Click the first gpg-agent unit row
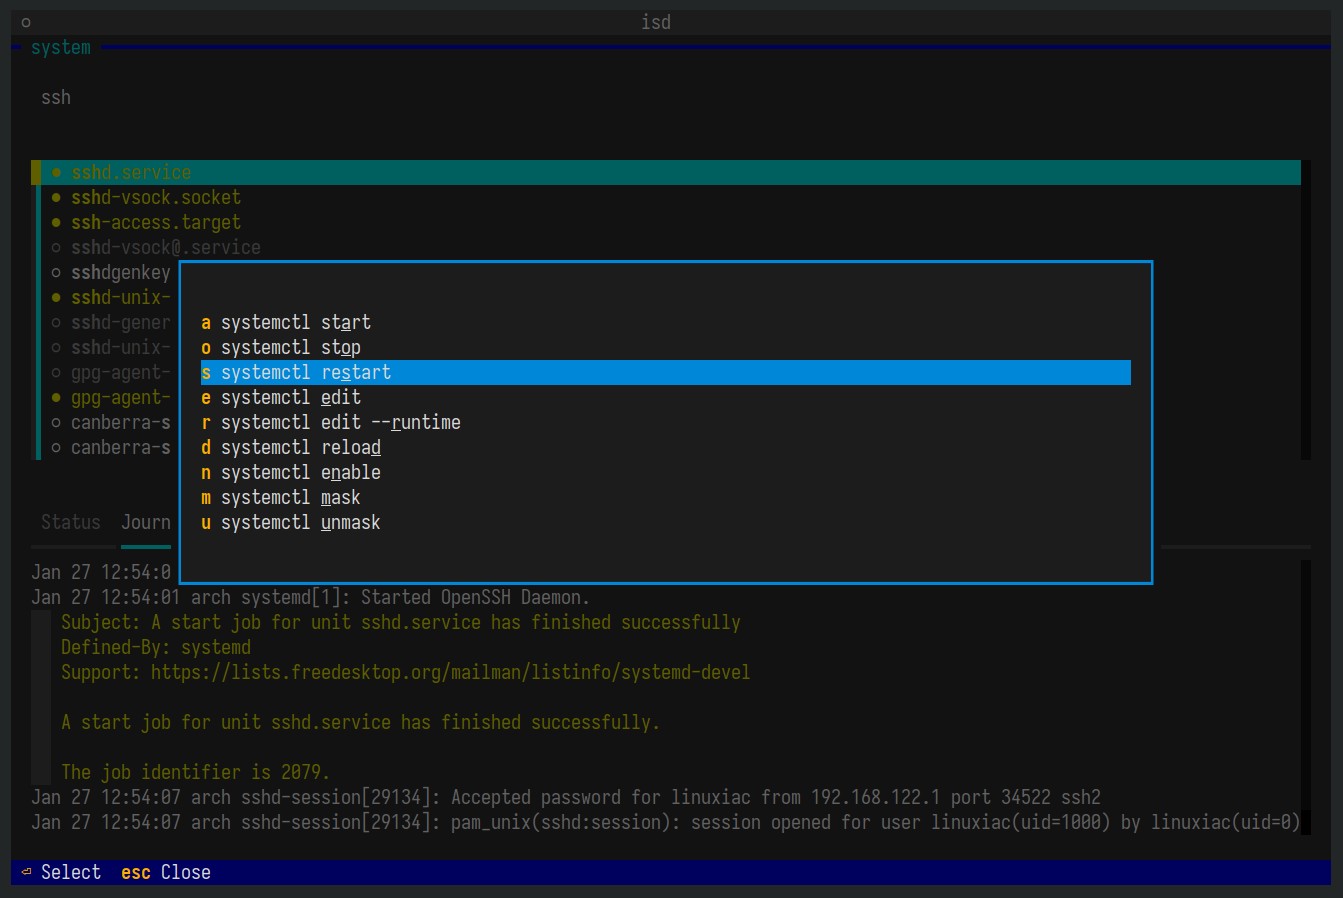 click(x=111, y=372)
